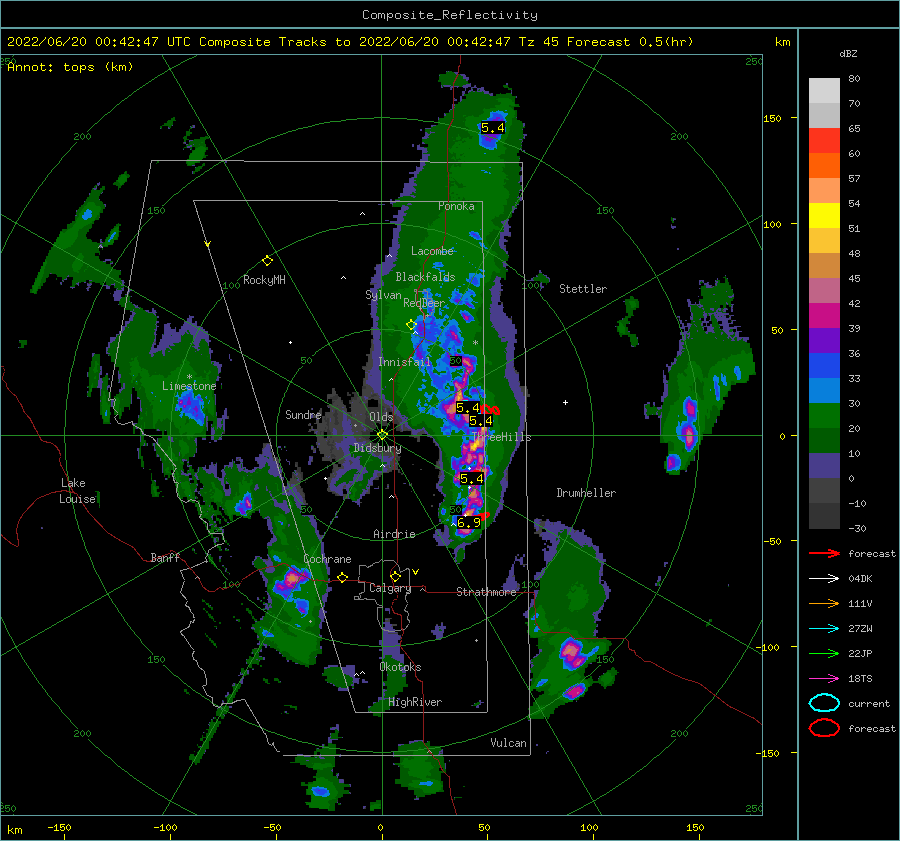
Task: Click the yellow diamond marker below Cochrane label
Action: tap(342, 578)
